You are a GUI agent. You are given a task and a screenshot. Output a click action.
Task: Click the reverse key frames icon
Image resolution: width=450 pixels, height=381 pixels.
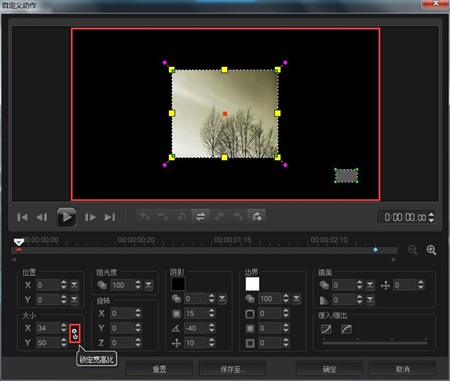click(x=182, y=216)
